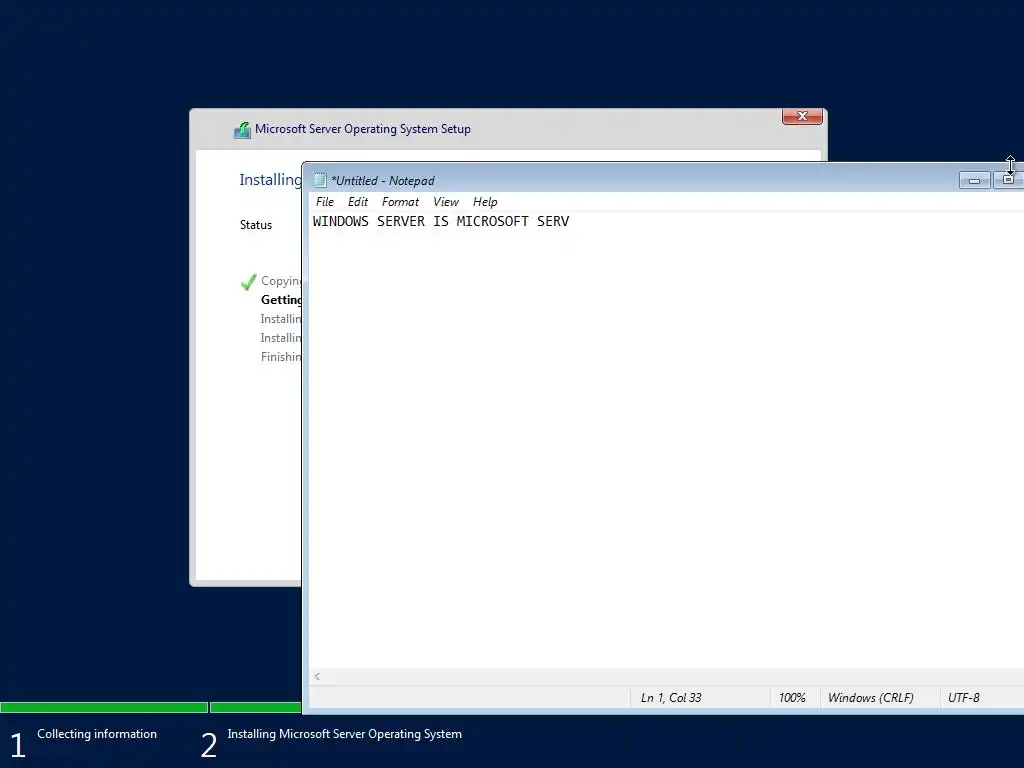Screen dimensions: 1024x768
Task: Click the green checkmark next to Copying
Action: click(248, 282)
